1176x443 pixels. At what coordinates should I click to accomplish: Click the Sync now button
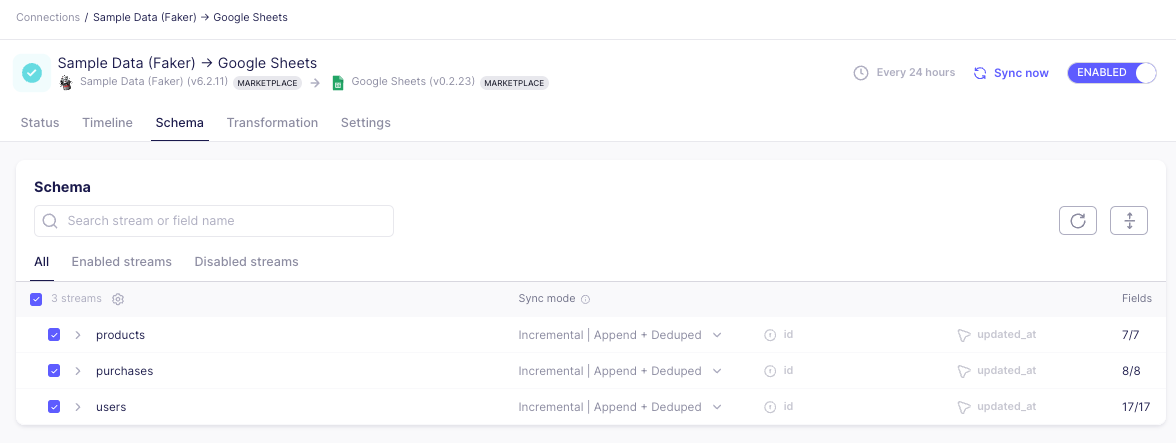tap(1011, 73)
